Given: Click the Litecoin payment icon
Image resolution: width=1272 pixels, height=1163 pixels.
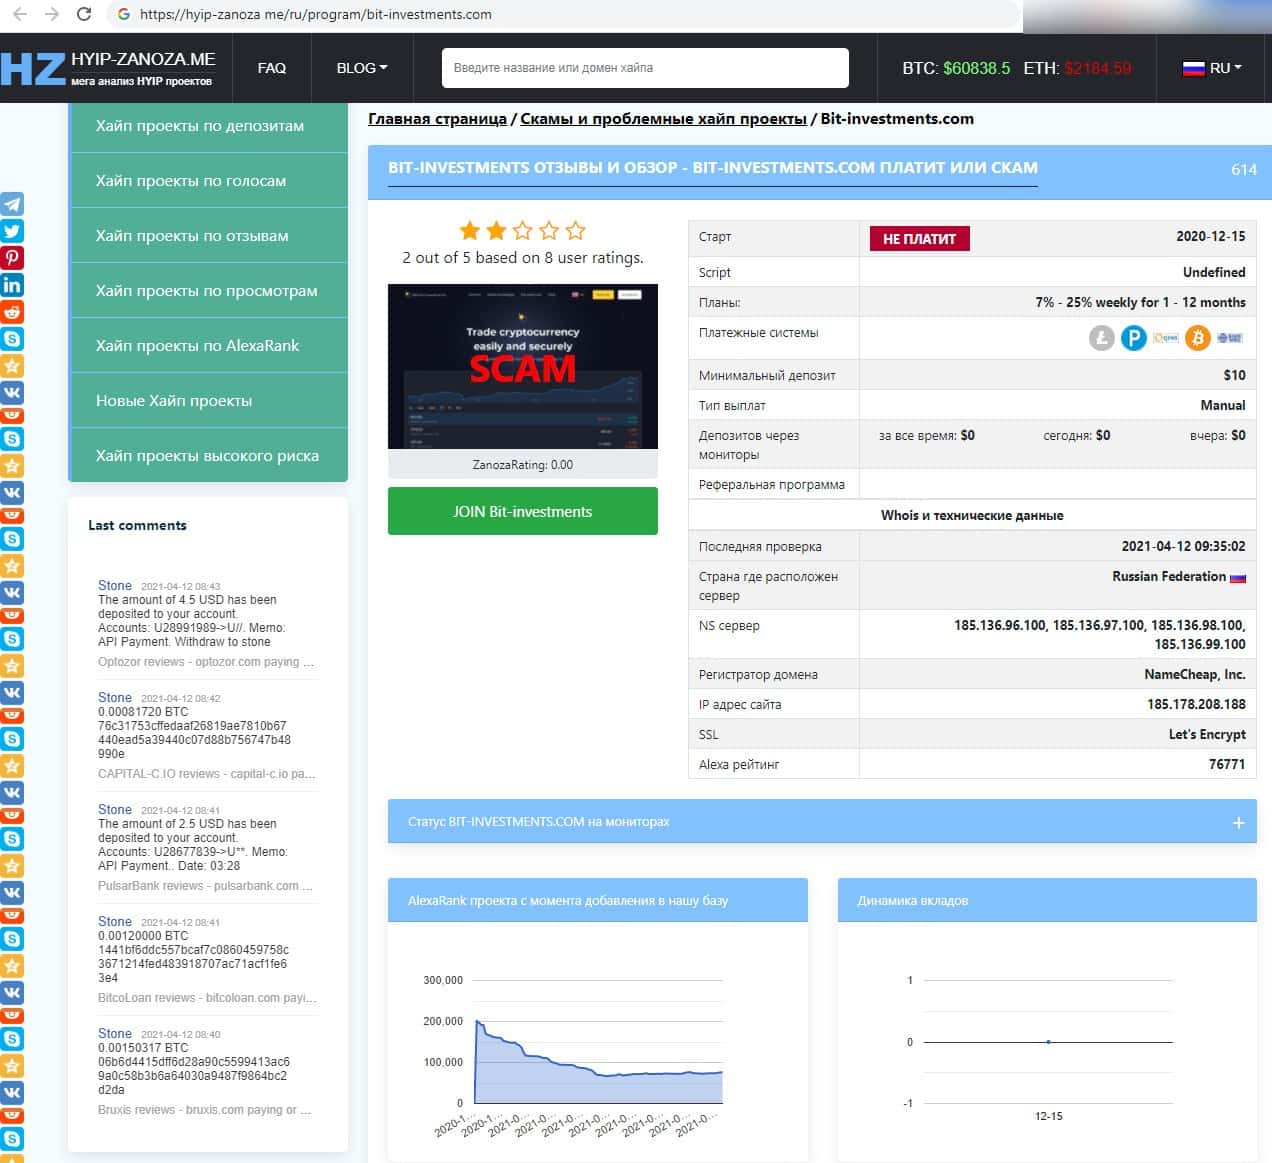Looking at the screenshot, I should pos(1101,338).
